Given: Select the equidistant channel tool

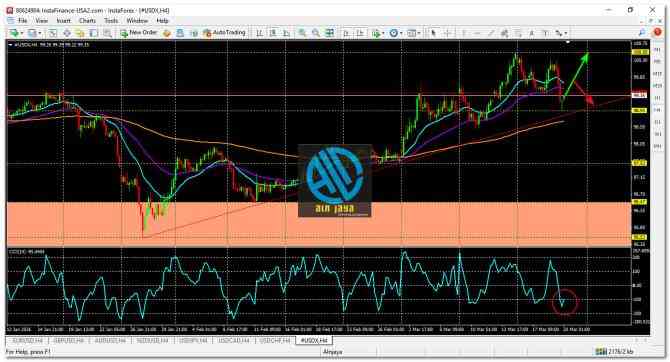Looking at the screenshot, I should 505,33.
